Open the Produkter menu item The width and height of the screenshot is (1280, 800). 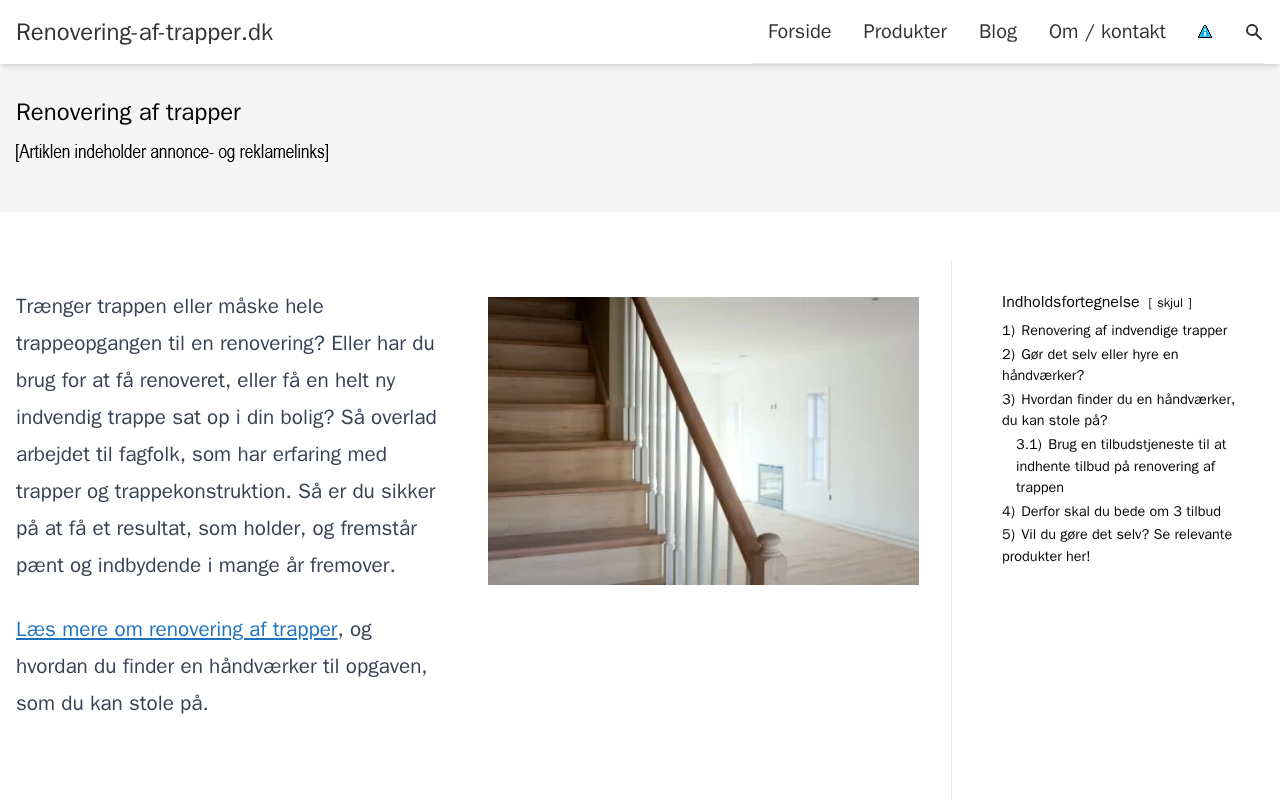tap(905, 32)
